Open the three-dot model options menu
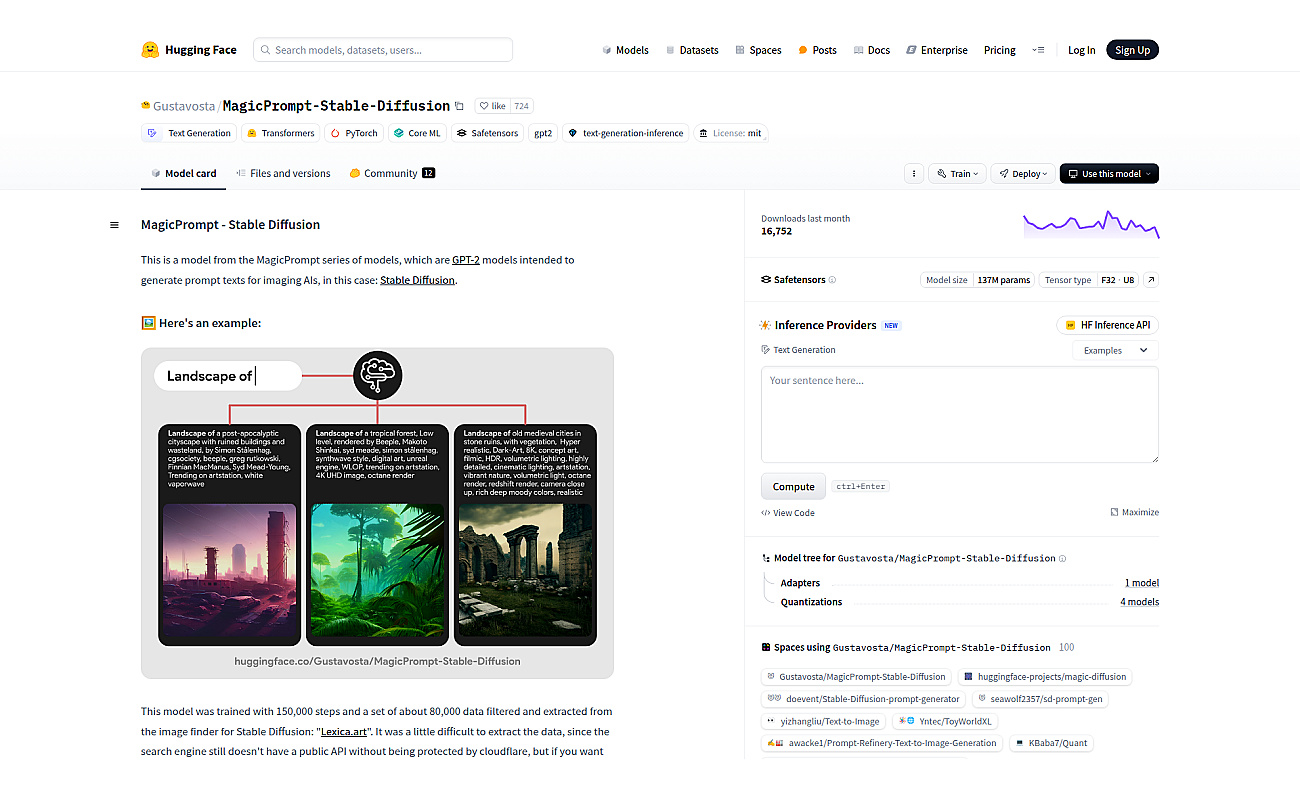Image resolution: width=1300 pixels, height=788 pixels. (913, 173)
